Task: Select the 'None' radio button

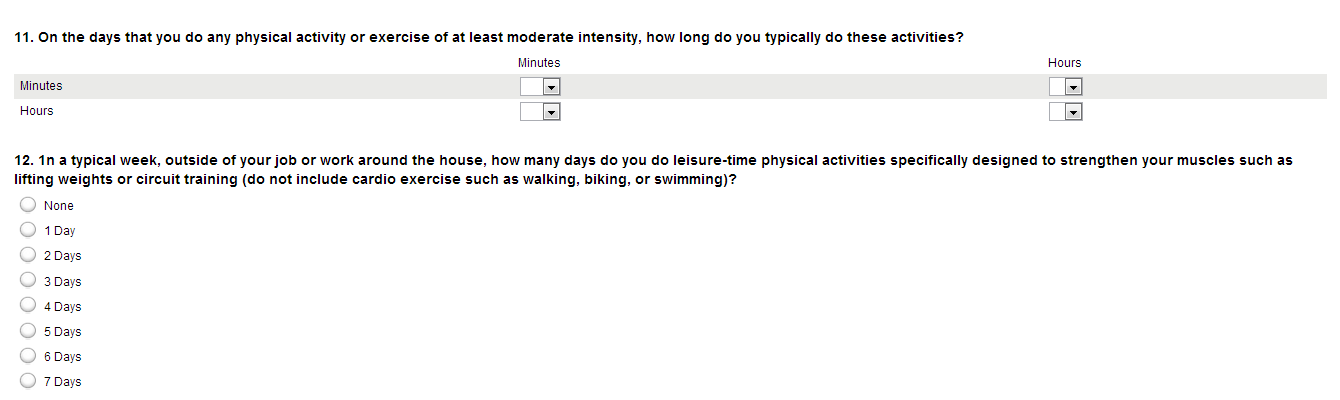Action: (28, 205)
